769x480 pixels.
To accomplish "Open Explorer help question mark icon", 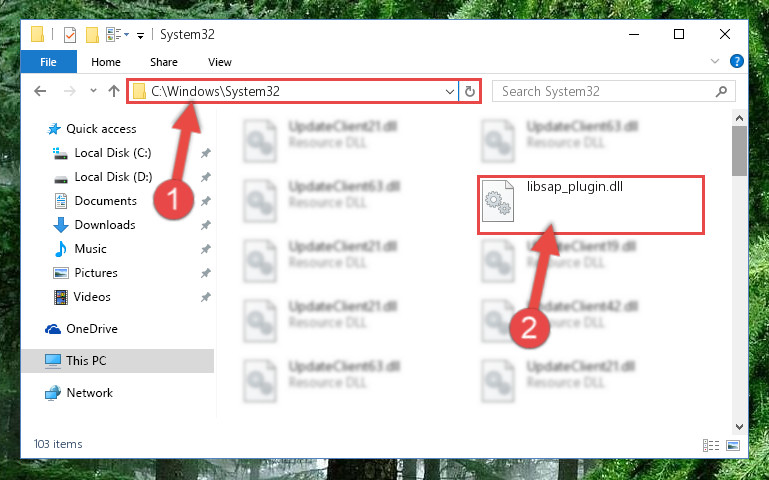I will (737, 61).
